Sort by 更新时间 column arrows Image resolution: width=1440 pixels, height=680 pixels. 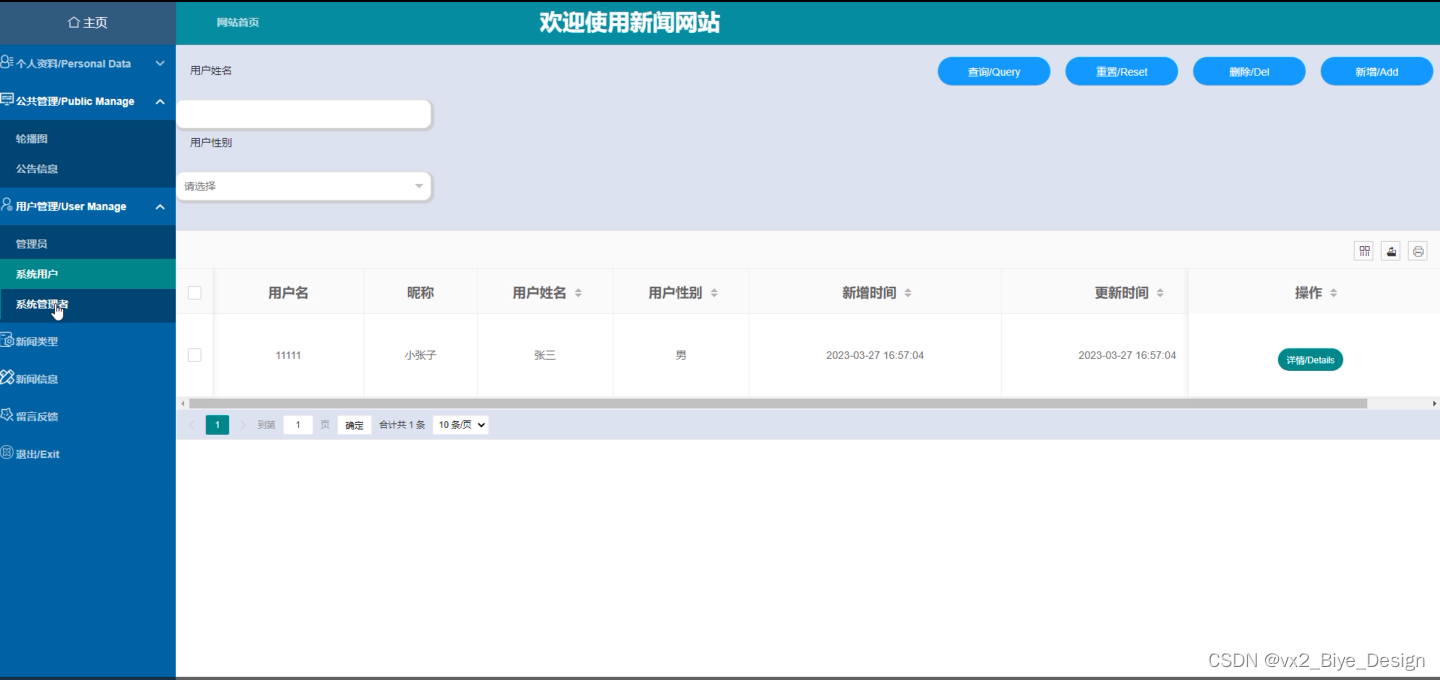click(1160, 293)
